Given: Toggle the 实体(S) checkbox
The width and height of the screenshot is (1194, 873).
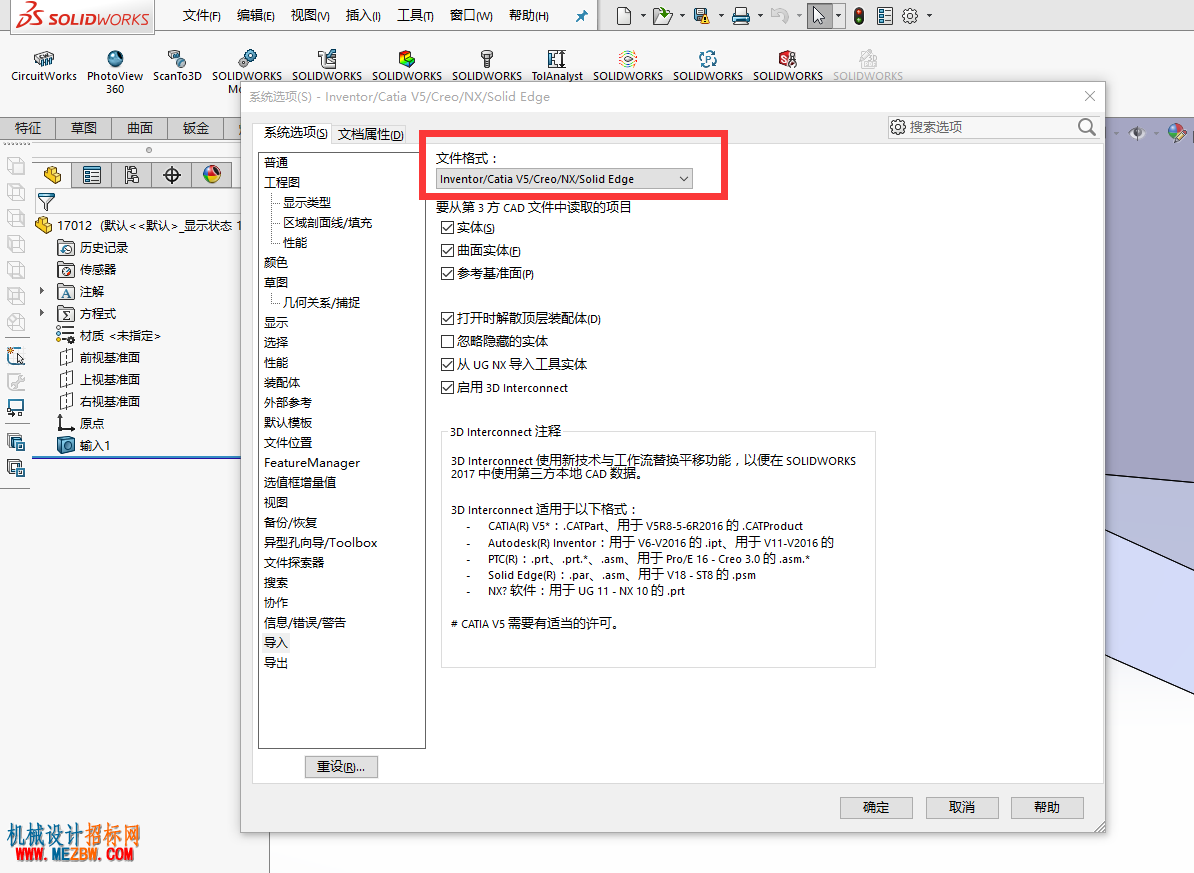Looking at the screenshot, I should (x=448, y=228).
